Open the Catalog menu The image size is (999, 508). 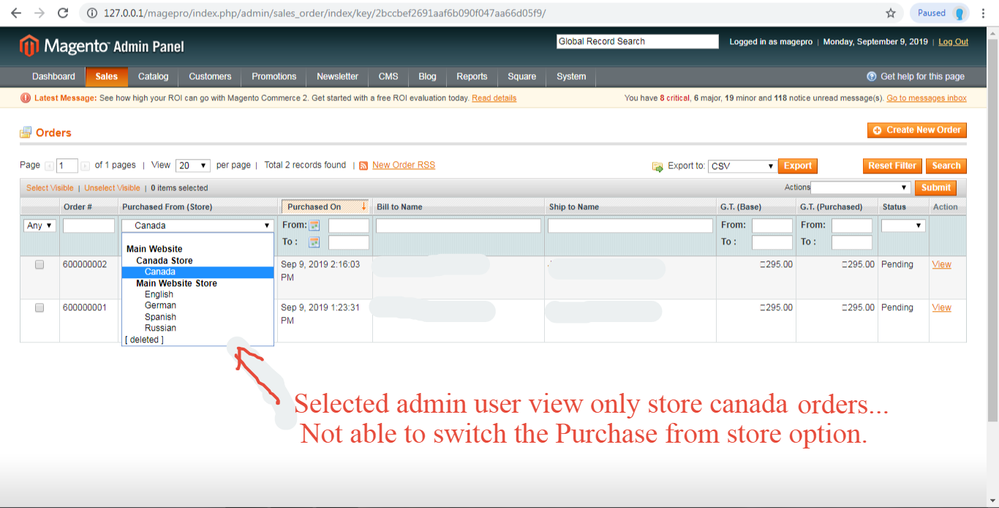click(x=153, y=77)
